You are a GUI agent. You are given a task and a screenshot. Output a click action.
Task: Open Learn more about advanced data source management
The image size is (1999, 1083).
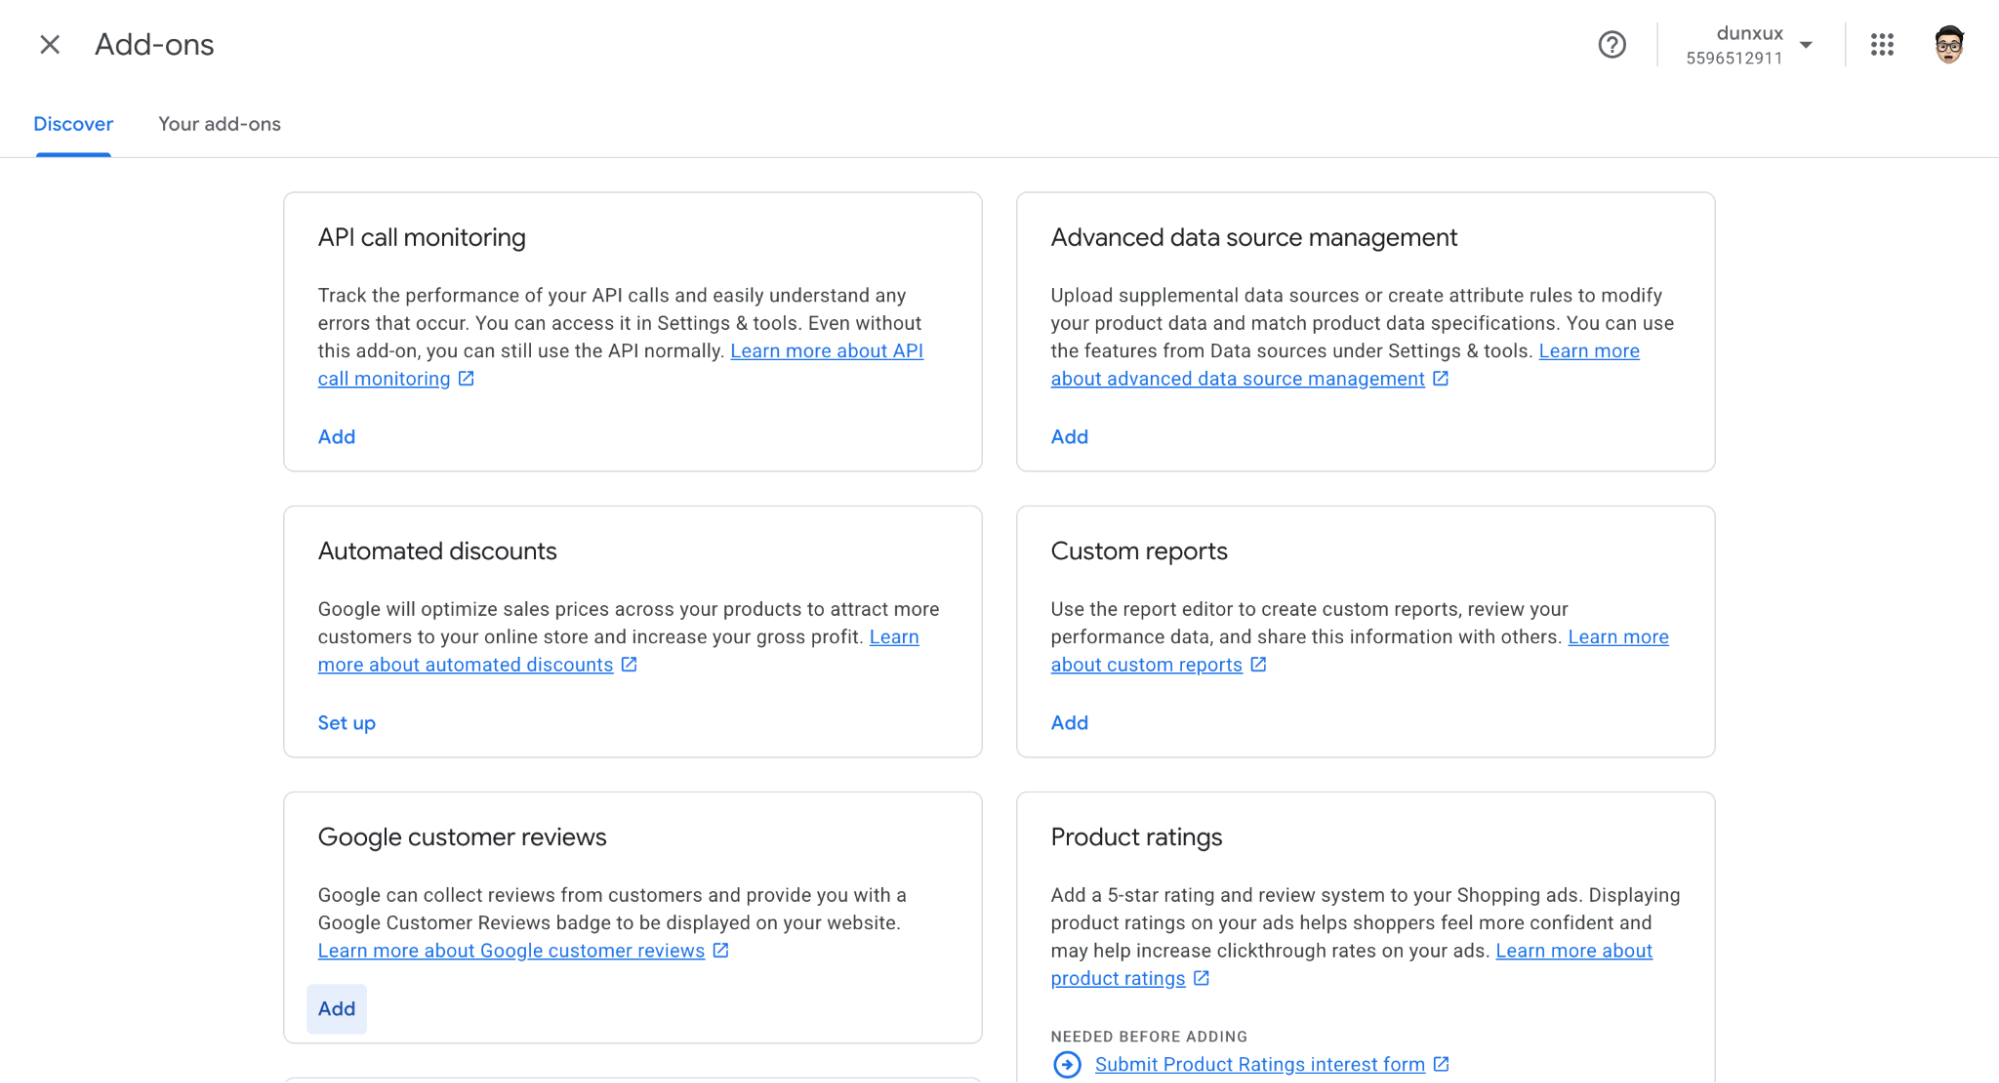pos(1237,379)
